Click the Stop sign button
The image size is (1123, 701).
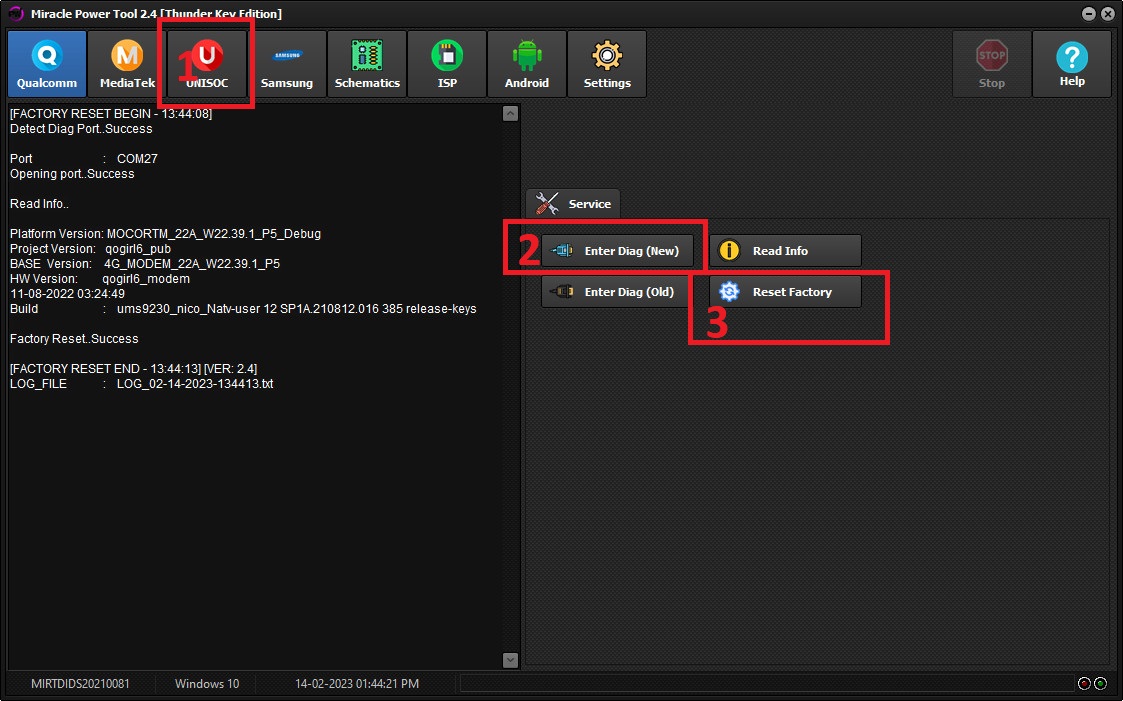click(x=992, y=64)
